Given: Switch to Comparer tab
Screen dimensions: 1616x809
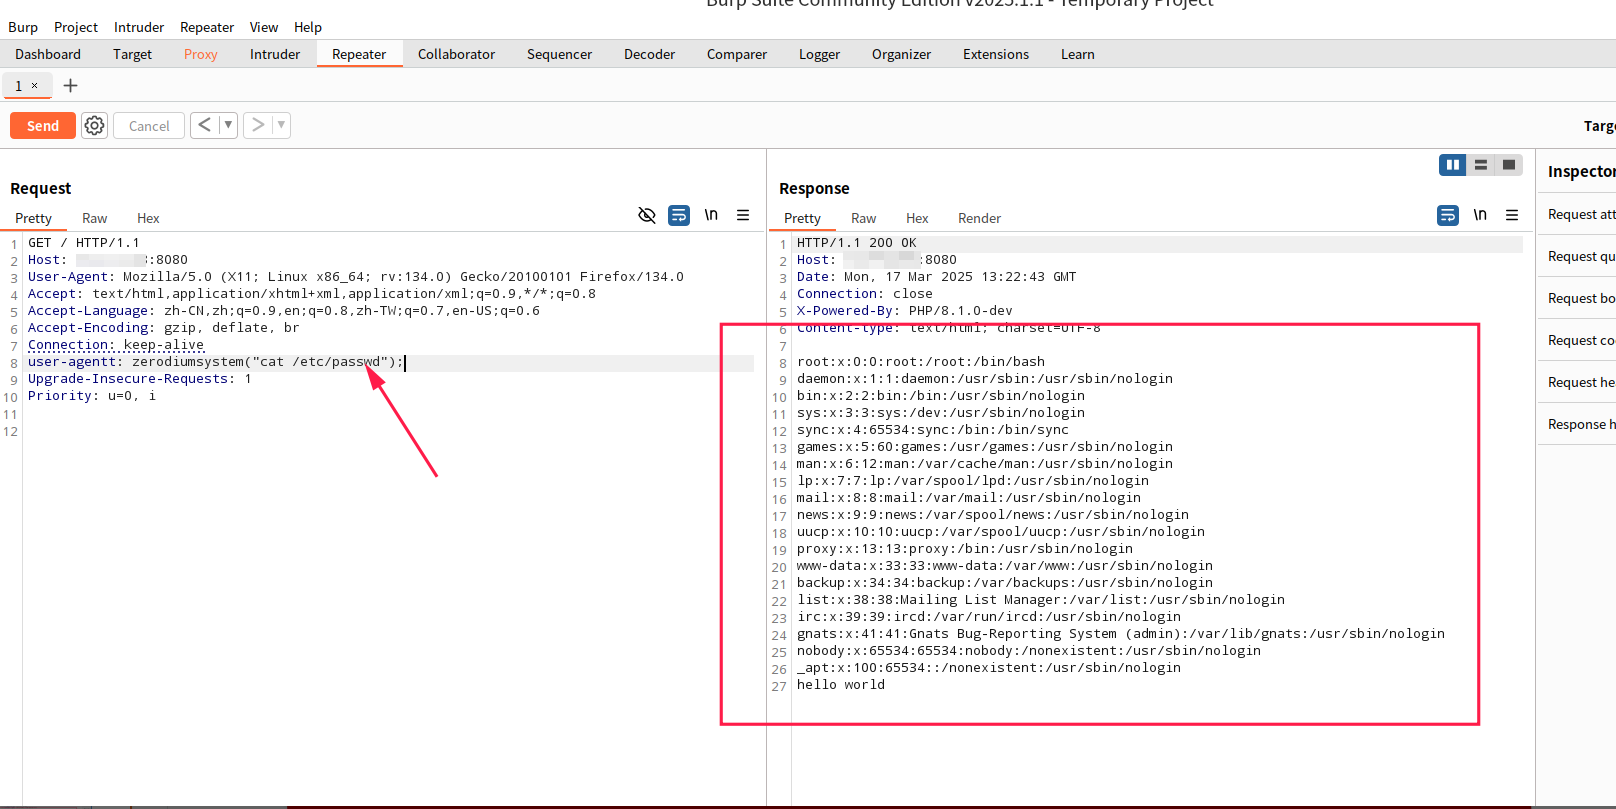Looking at the screenshot, I should click(x=737, y=54).
